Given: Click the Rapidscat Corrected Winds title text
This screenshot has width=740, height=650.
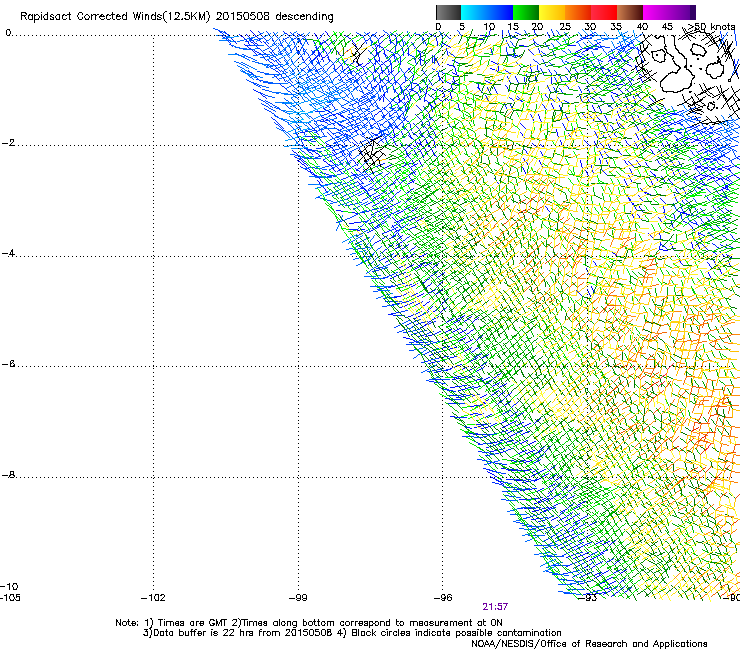Looking at the screenshot, I should coord(177,17).
